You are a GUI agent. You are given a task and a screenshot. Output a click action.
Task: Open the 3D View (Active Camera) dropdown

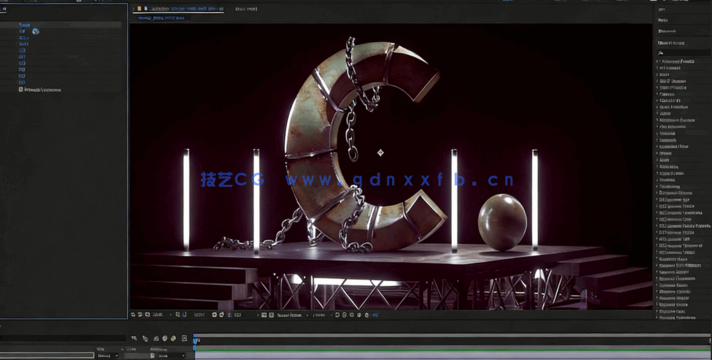[292, 315]
